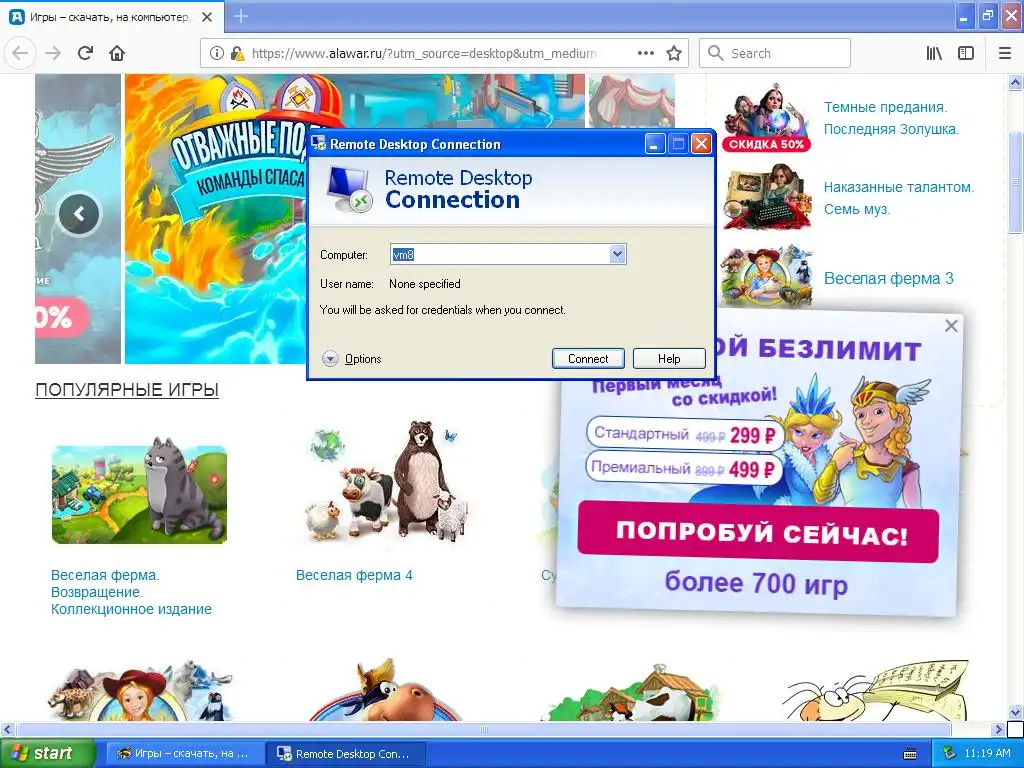Click the keyboard icon in system tray
Screen dimensions: 1024x768
pos(910,754)
